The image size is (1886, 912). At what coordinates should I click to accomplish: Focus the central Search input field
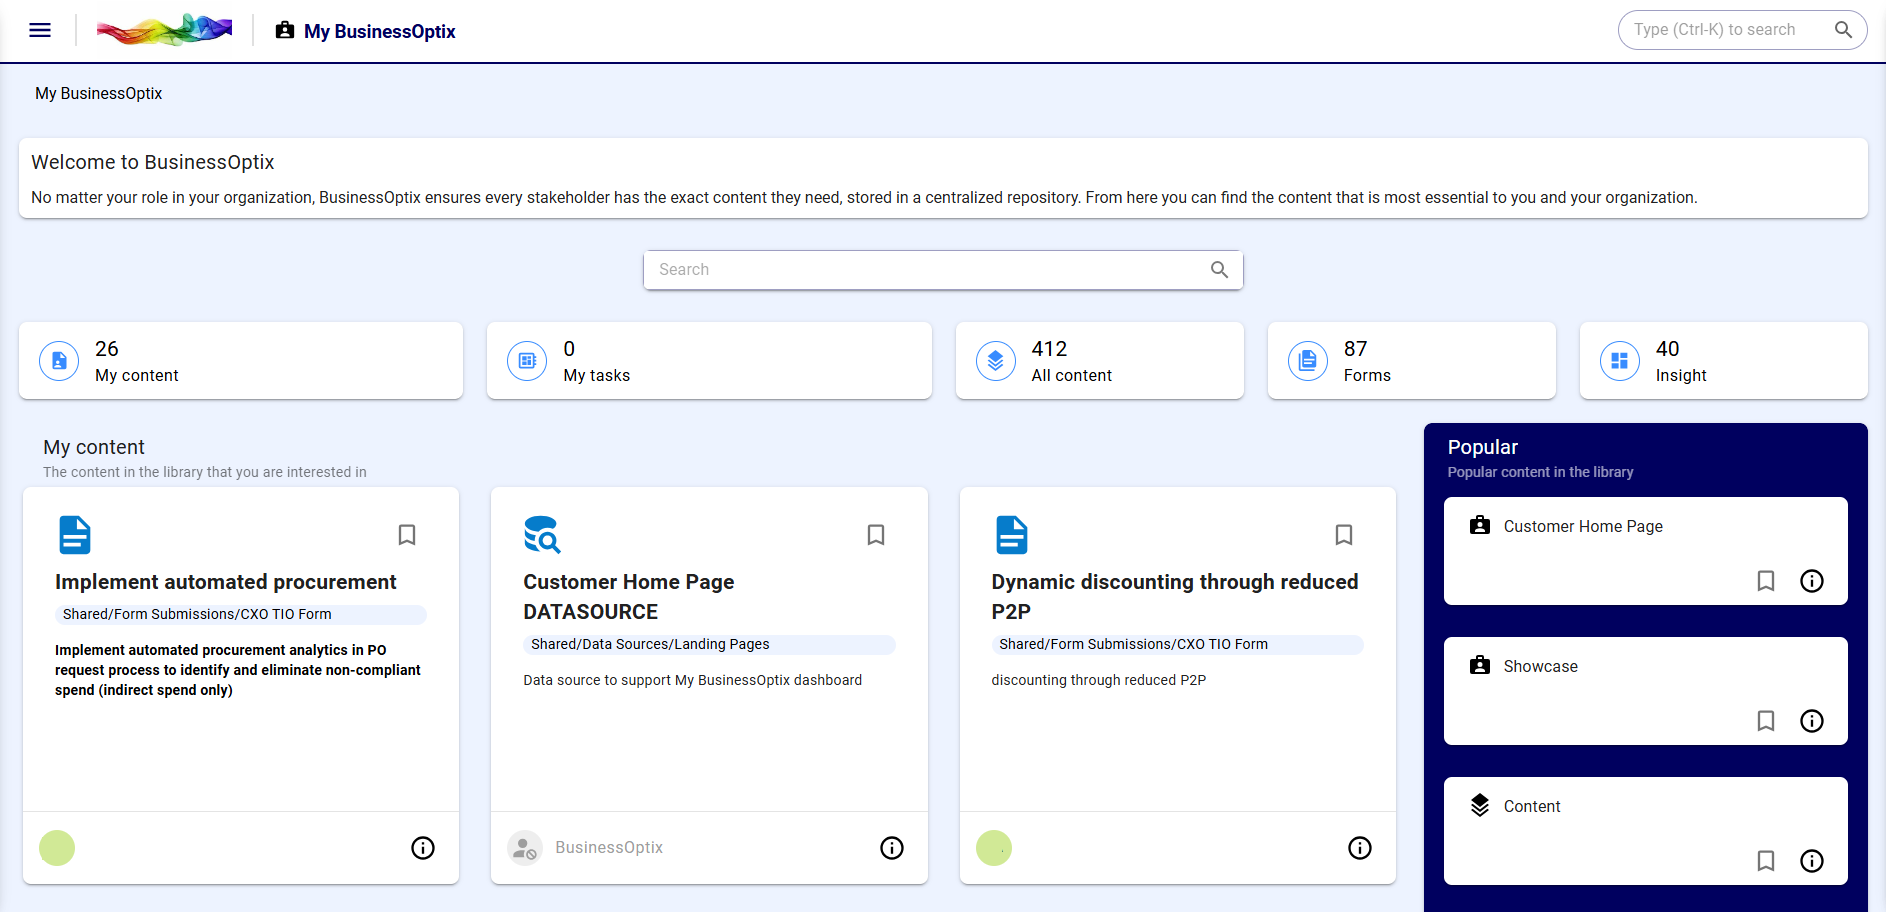[x=930, y=270]
